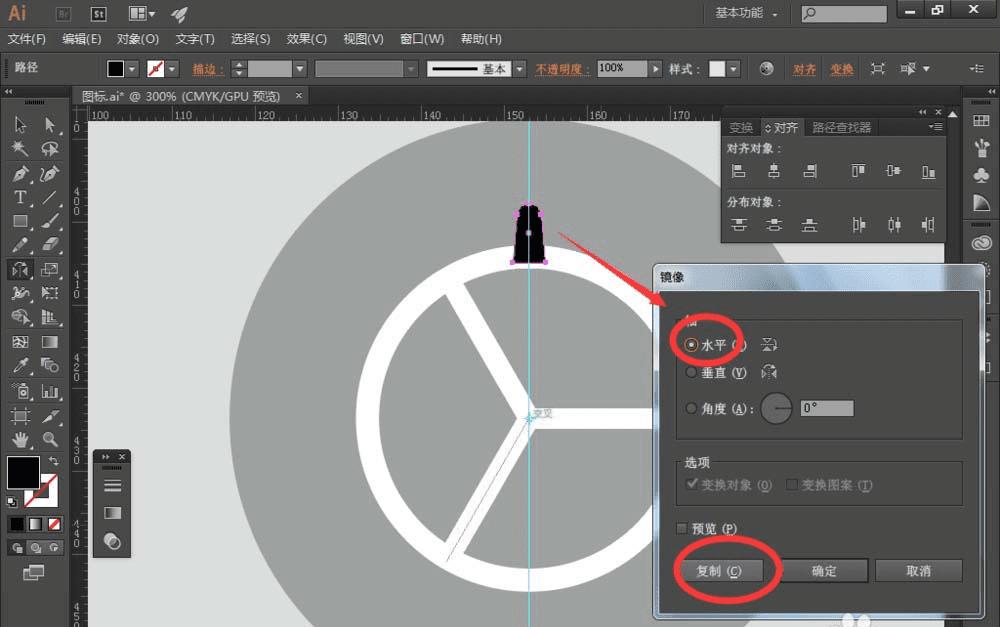Viewport: 1000px width, 627px height.
Task: Select the Hand tool
Action: coord(20,439)
